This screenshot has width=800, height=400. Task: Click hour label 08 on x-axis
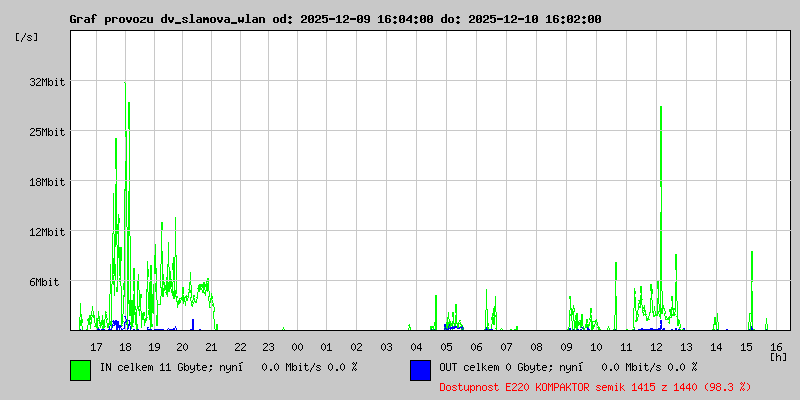(536, 347)
